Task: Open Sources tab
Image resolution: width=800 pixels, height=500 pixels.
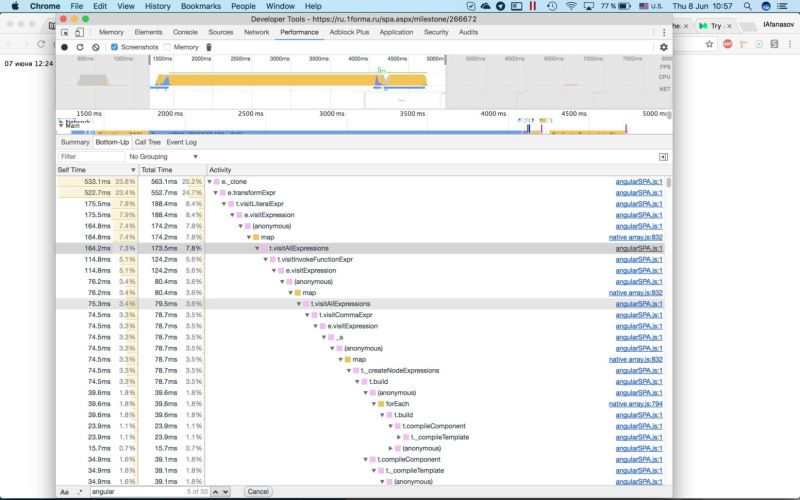Action: click(x=220, y=32)
